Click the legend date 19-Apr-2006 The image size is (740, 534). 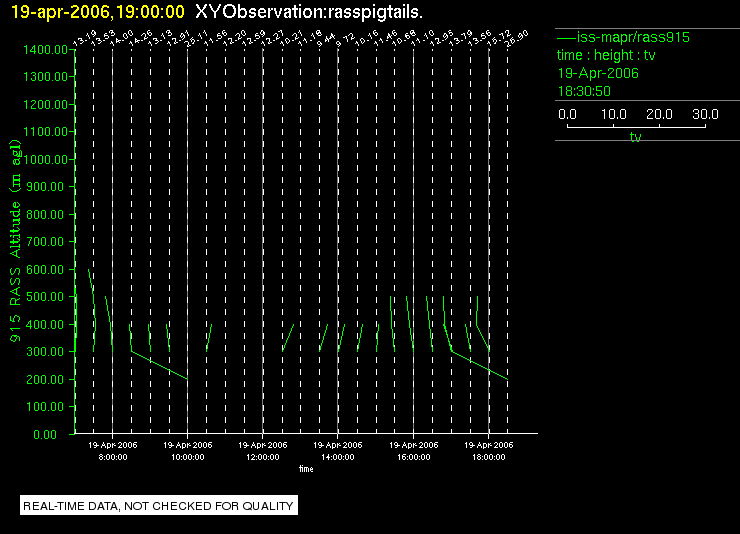point(598,73)
